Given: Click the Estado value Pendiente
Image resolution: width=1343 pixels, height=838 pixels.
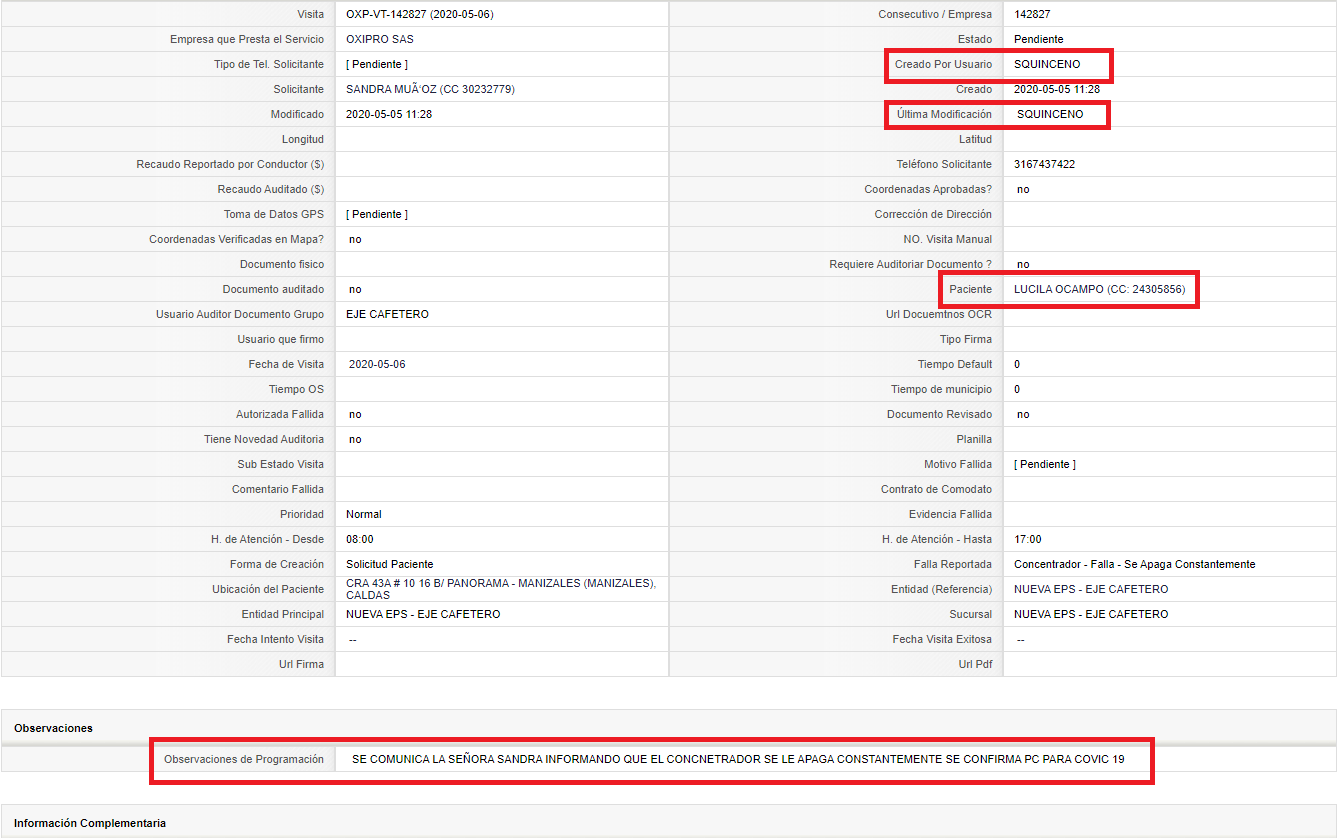Looking at the screenshot, I should 1038,39.
